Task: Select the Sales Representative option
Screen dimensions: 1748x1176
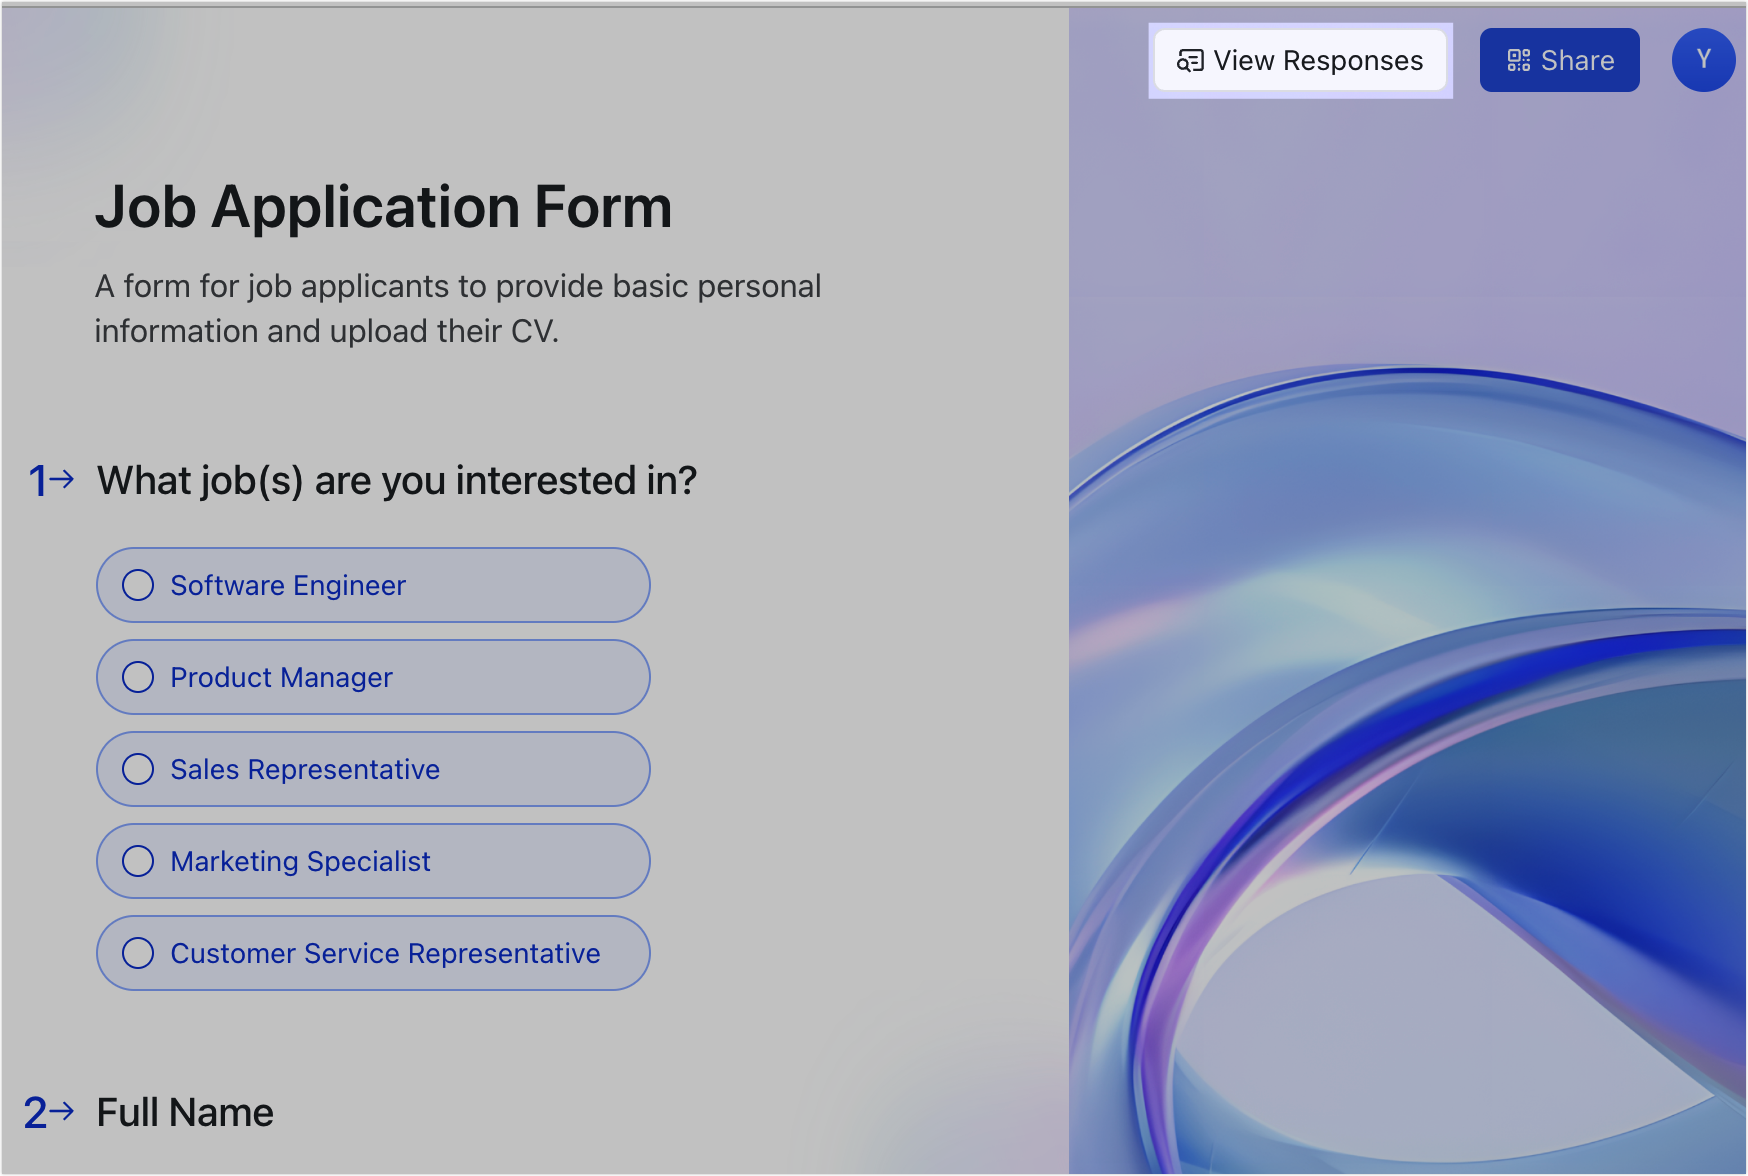Action: (x=372, y=769)
